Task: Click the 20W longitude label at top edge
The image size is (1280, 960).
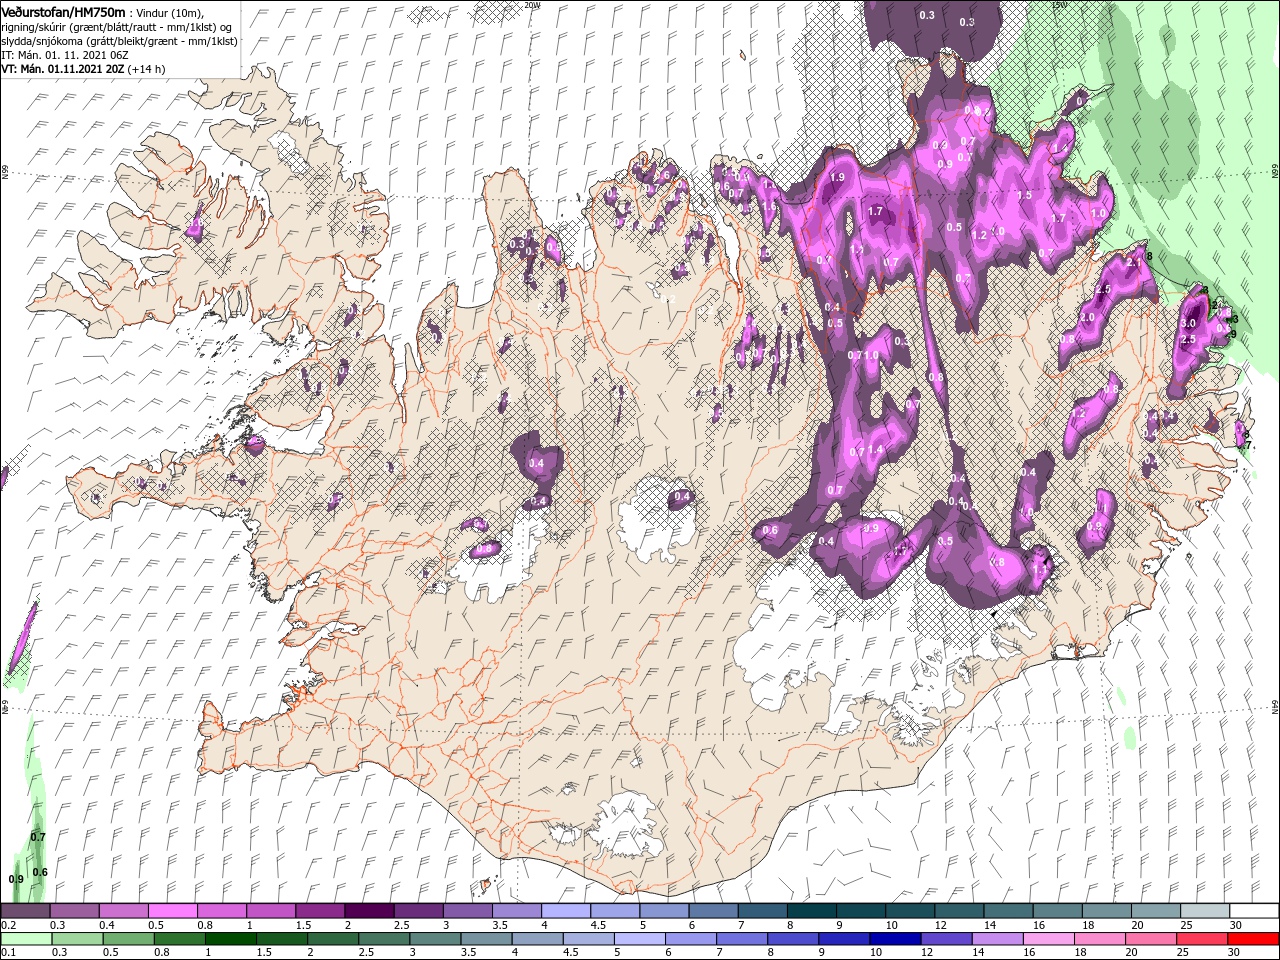Action: 532,5
